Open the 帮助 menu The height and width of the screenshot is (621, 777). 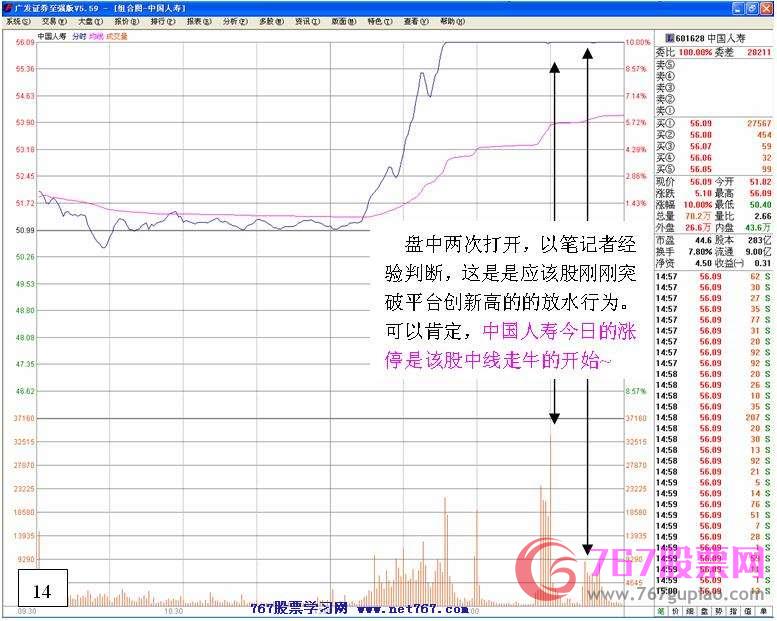pos(452,22)
